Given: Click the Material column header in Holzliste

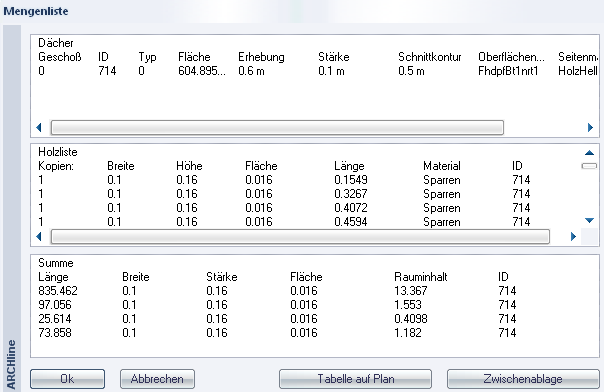Looking at the screenshot, I should point(442,166).
